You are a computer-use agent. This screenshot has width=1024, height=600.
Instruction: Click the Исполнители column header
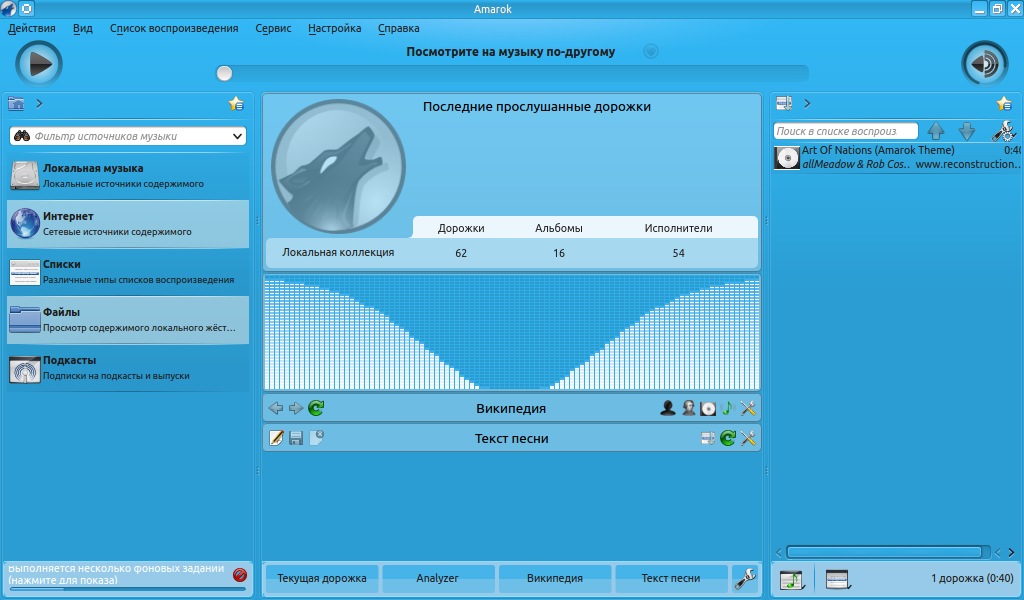678,228
